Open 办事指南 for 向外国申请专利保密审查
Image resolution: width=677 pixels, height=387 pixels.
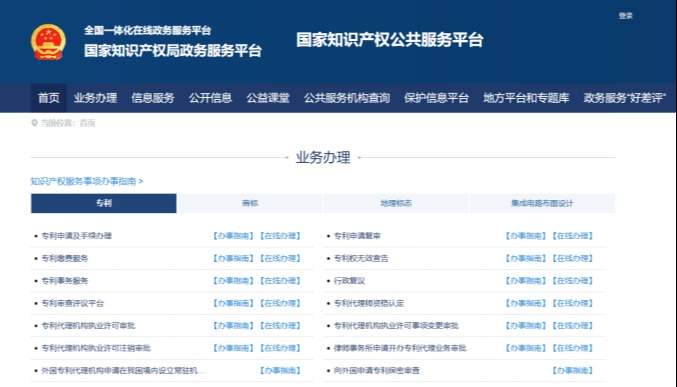573,371
